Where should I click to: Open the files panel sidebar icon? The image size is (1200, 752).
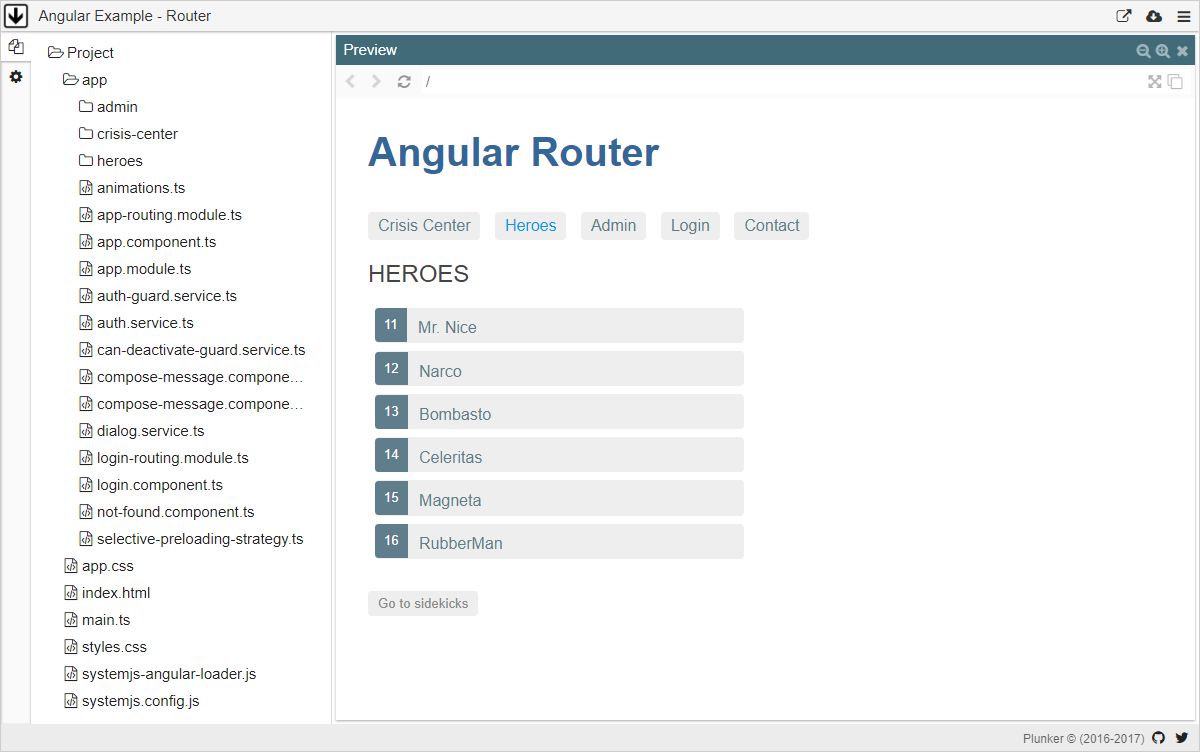(x=16, y=47)
